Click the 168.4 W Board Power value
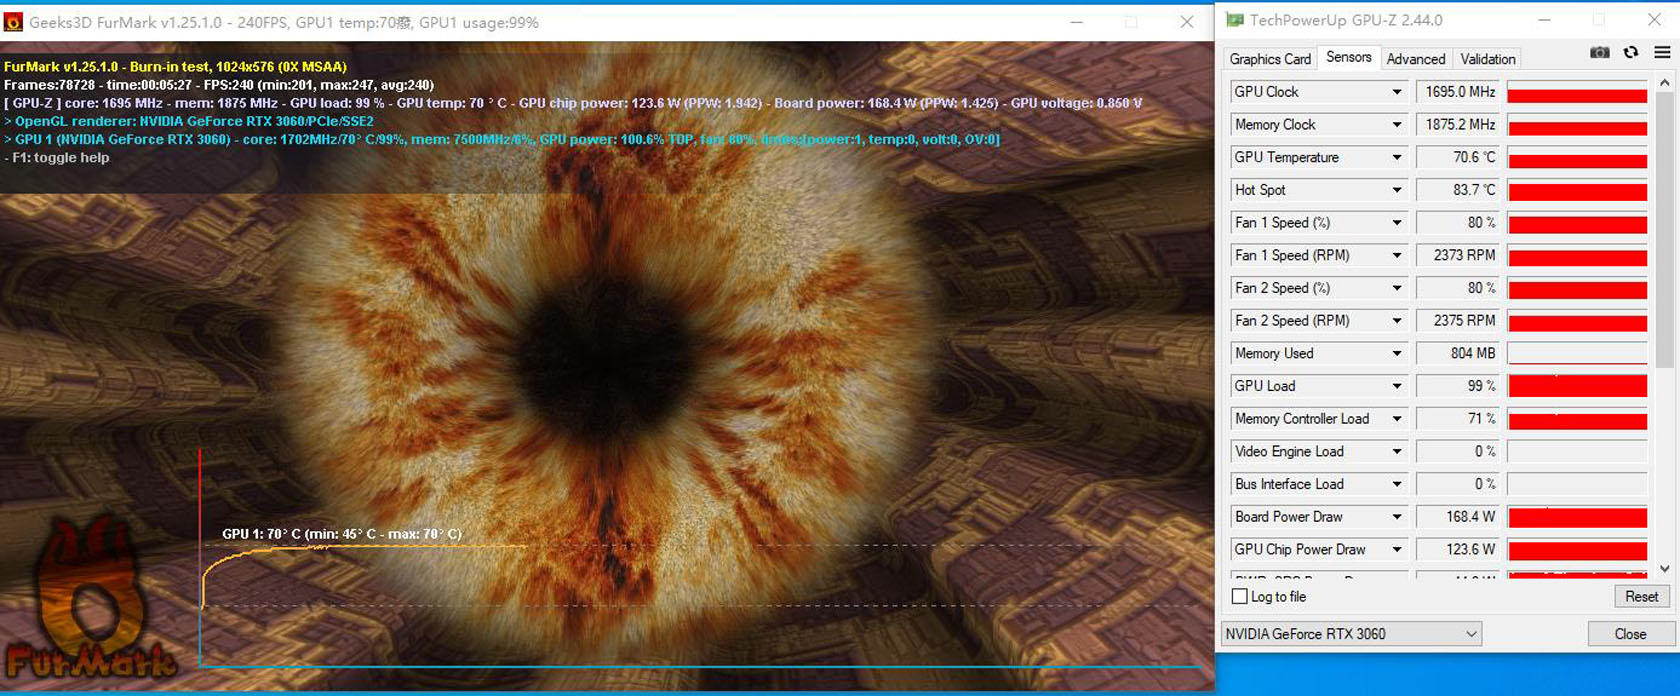The width and height of the screenshot is (1680, 696). [x=1458, y=517]
